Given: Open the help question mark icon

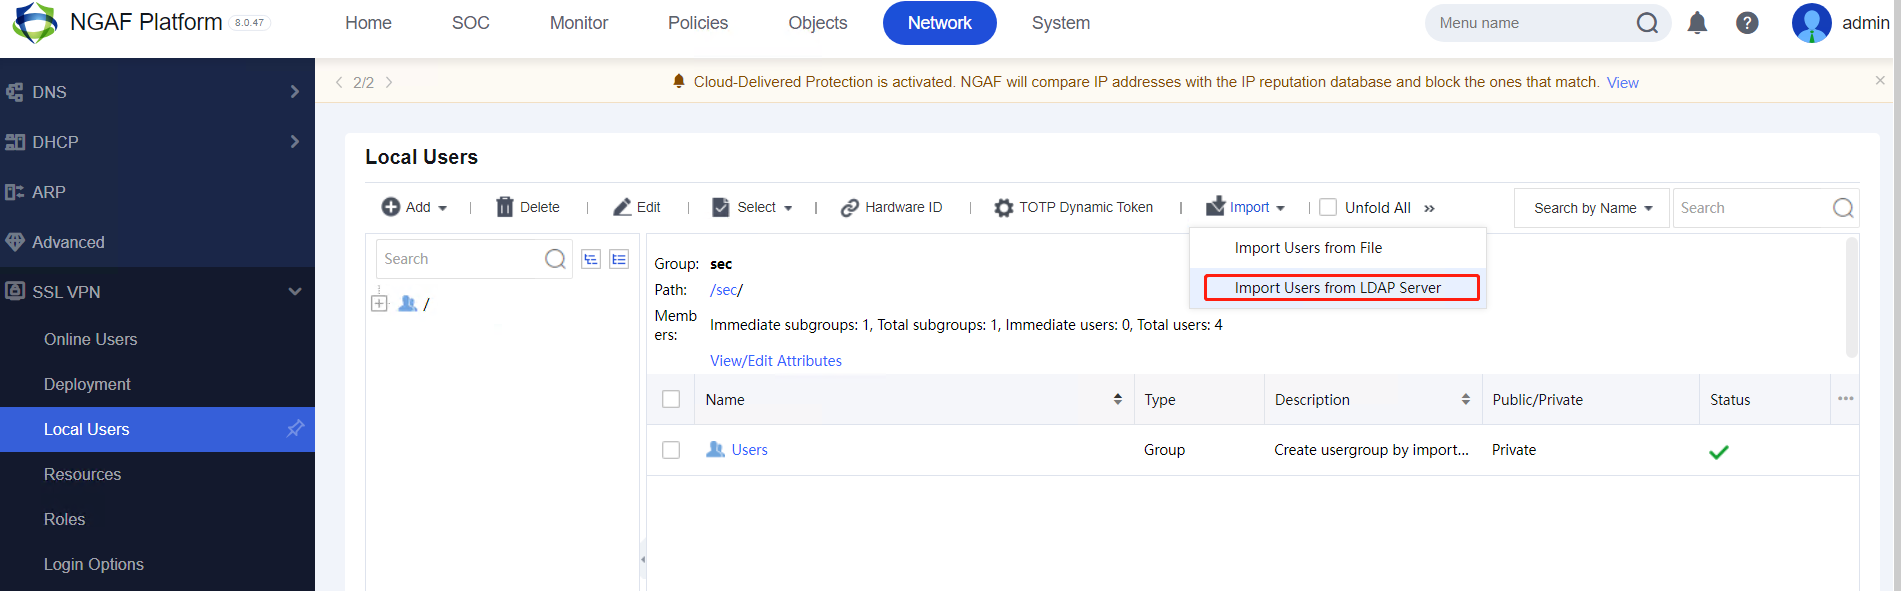Looking at the screenshot, I should coord(1747,23).
